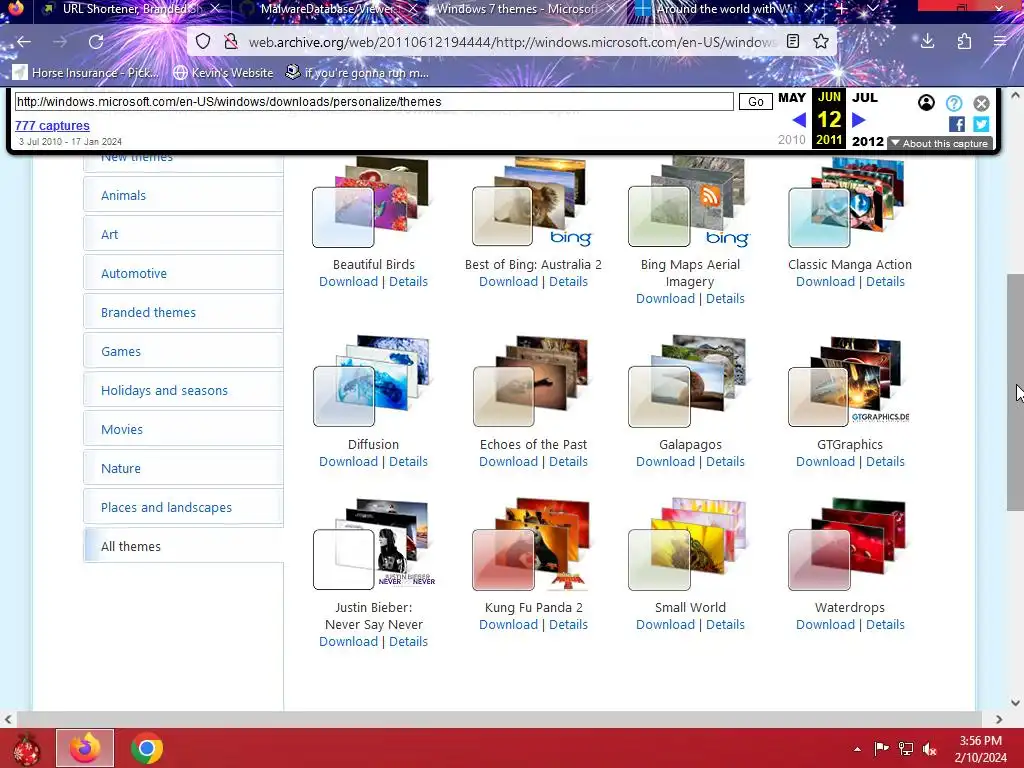Open the Firefox downloads panel
This screenshot has height=768, width=1024.
pos(927,42)
